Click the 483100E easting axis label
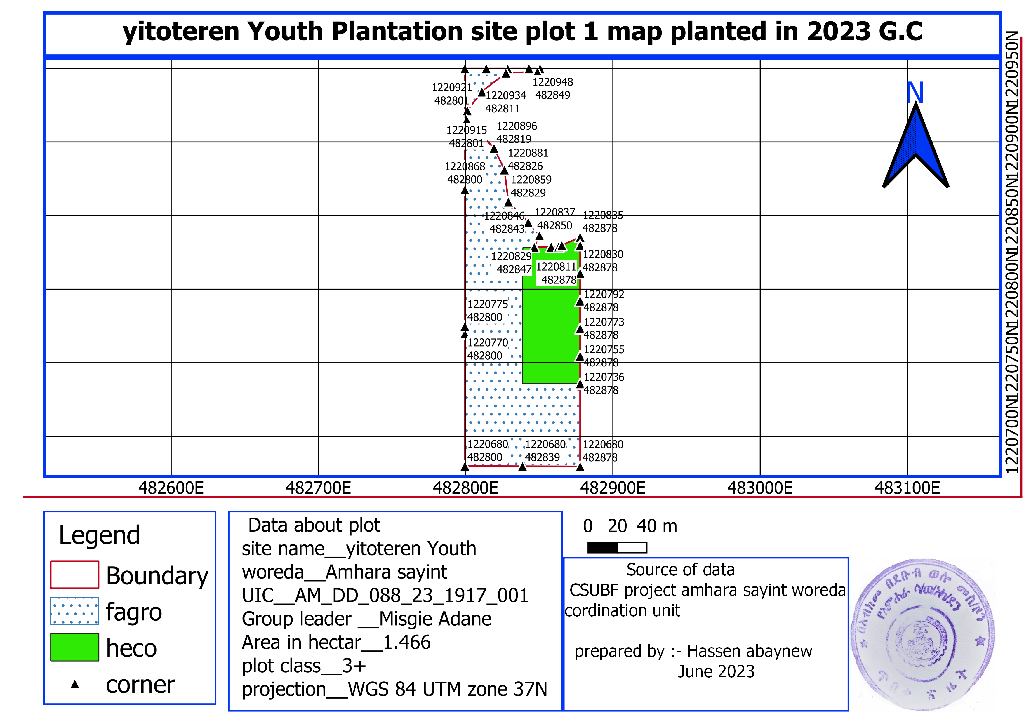The width and height of the screenshot is (1024, 724). 907,489
